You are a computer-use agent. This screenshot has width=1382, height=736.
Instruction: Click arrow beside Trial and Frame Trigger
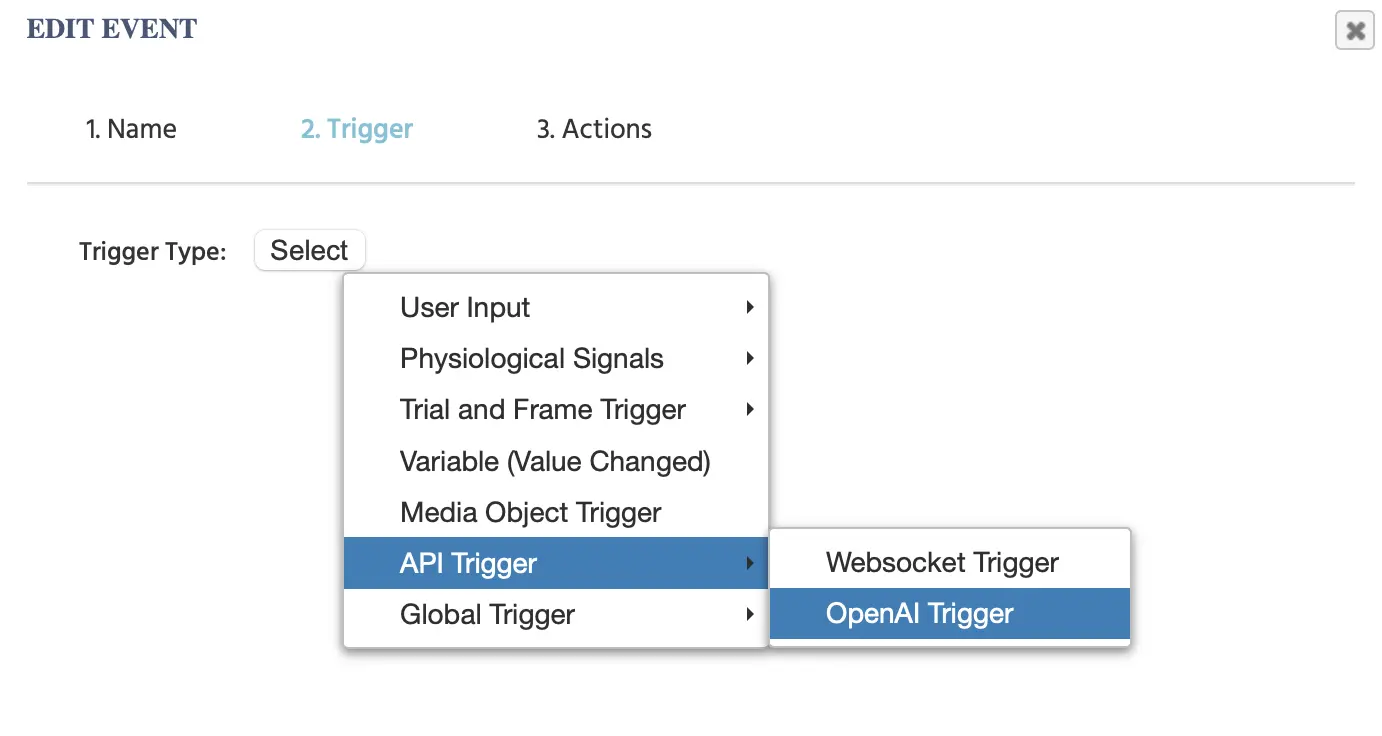(x=750, y=410)
